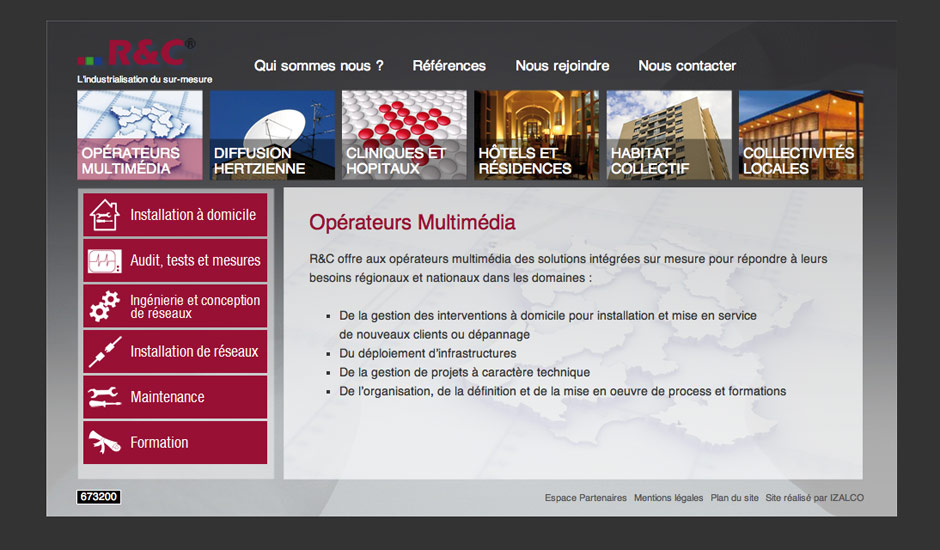Viewport: 940px width, 550px height.
Task: Click the house icon for Installation à domicile
Action: pos(104,215)
